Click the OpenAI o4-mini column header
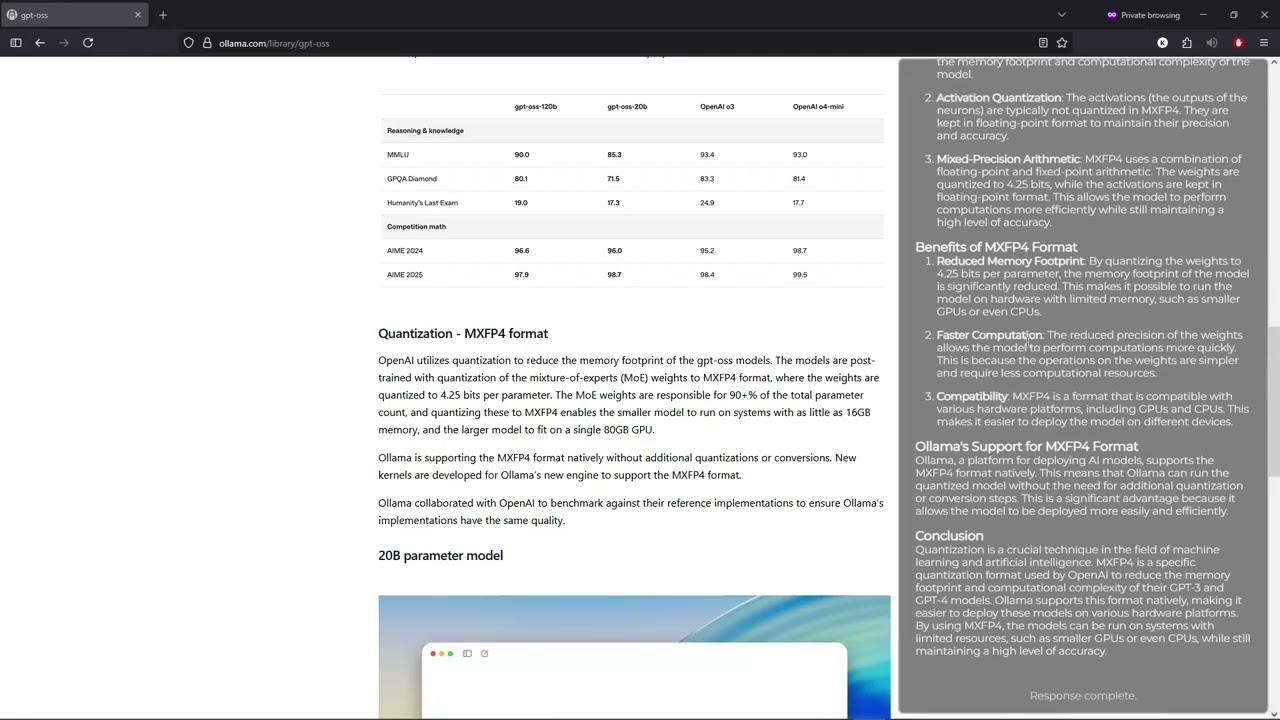Screen dimensions: 1280x720 [x=818, y=106]
